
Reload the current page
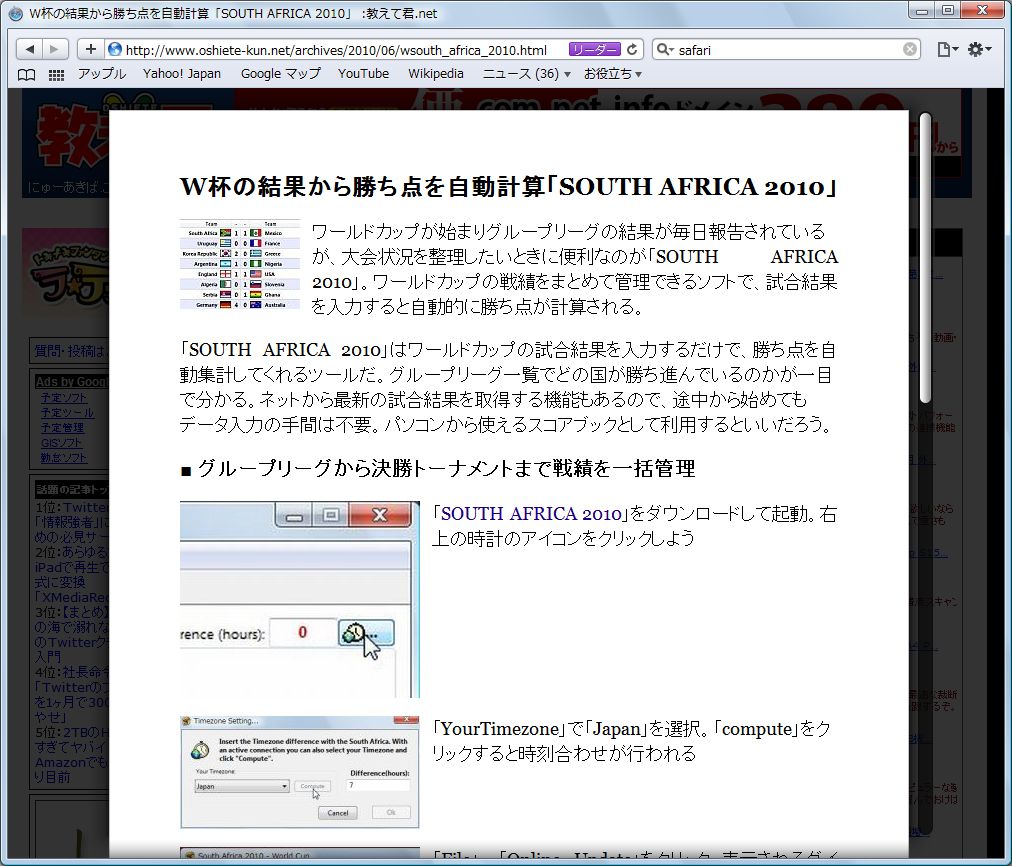pos(632,50)
